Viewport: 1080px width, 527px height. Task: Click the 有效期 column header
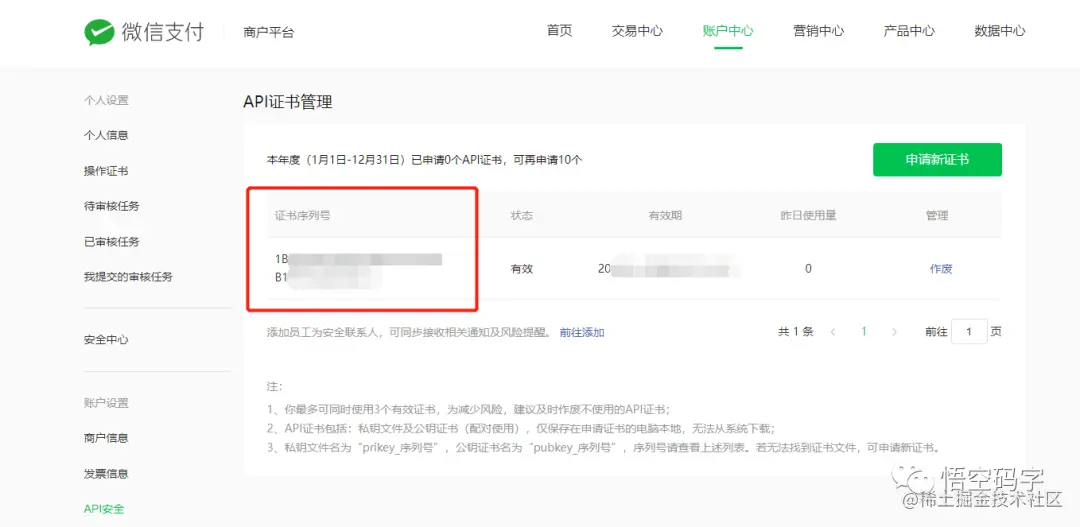665,216
